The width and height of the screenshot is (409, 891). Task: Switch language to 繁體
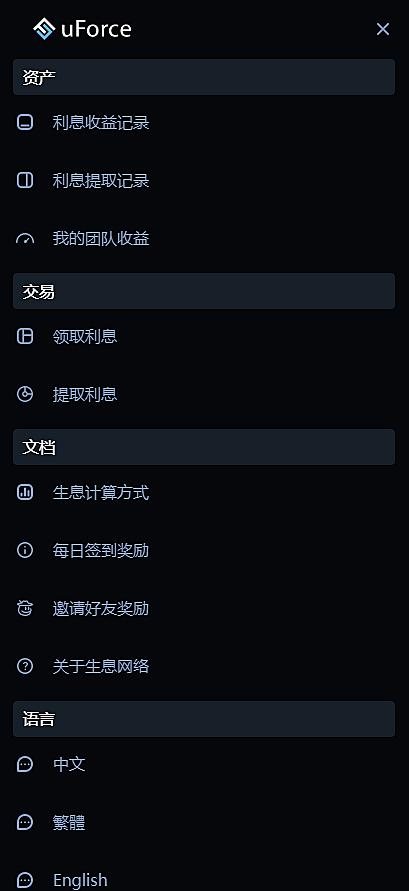point(204,822)
